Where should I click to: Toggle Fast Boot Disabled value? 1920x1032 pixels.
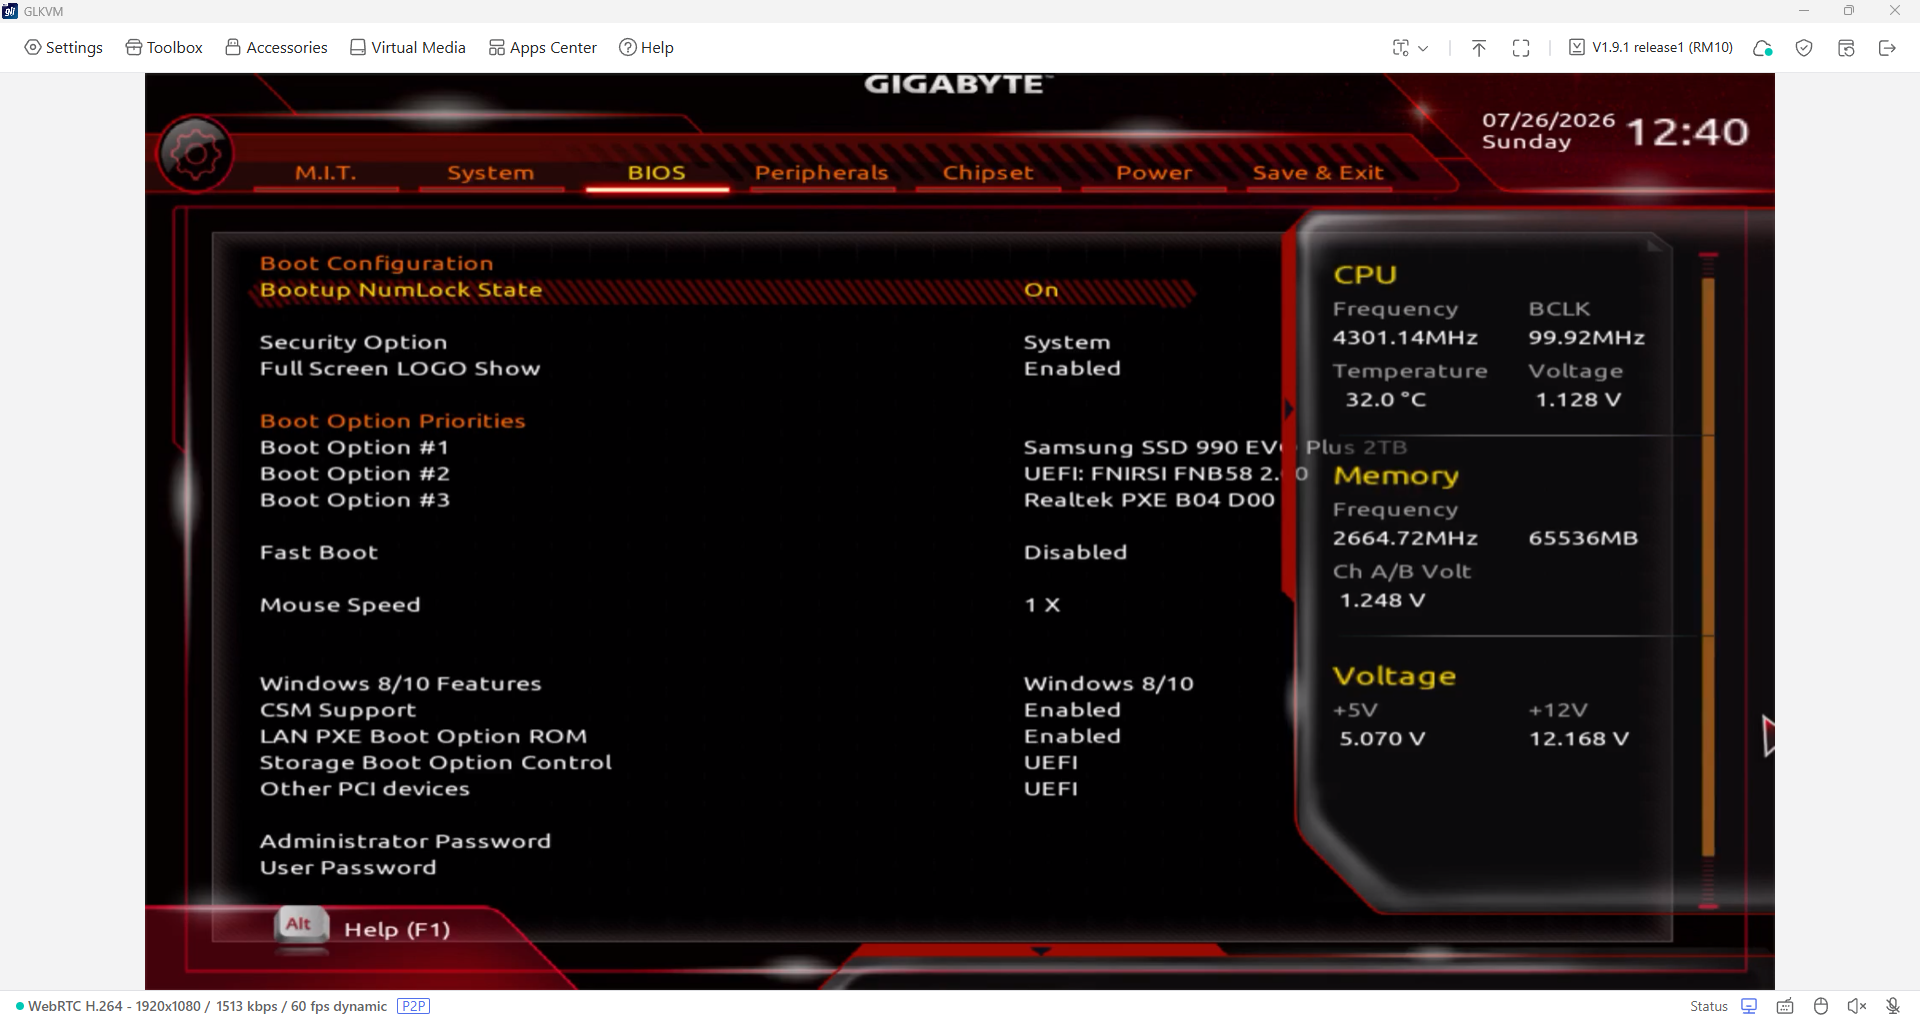1075,552
